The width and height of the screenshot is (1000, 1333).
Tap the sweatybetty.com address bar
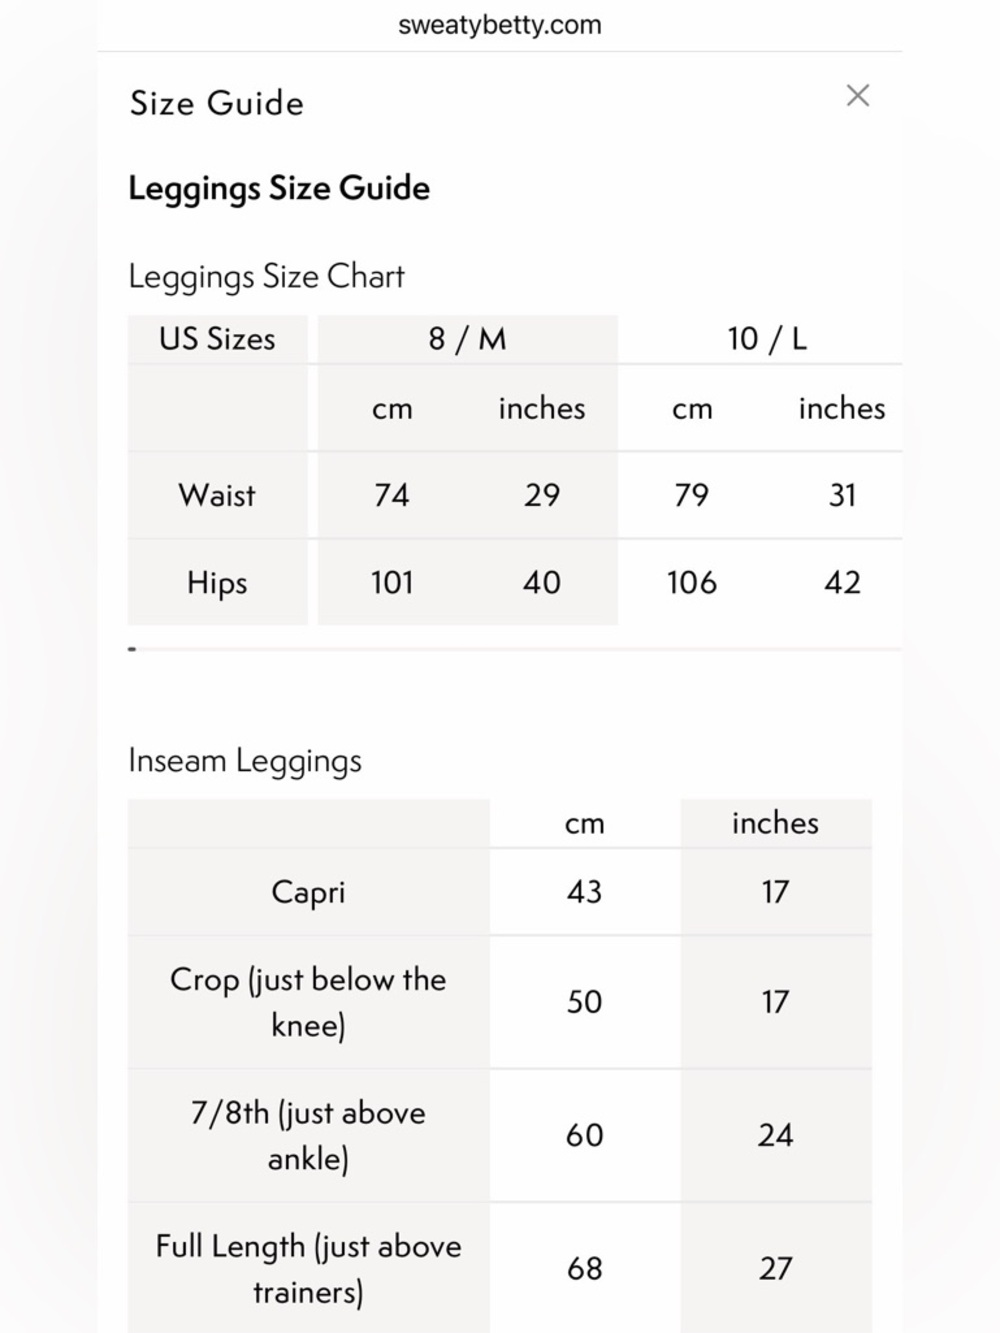point(499,25)
